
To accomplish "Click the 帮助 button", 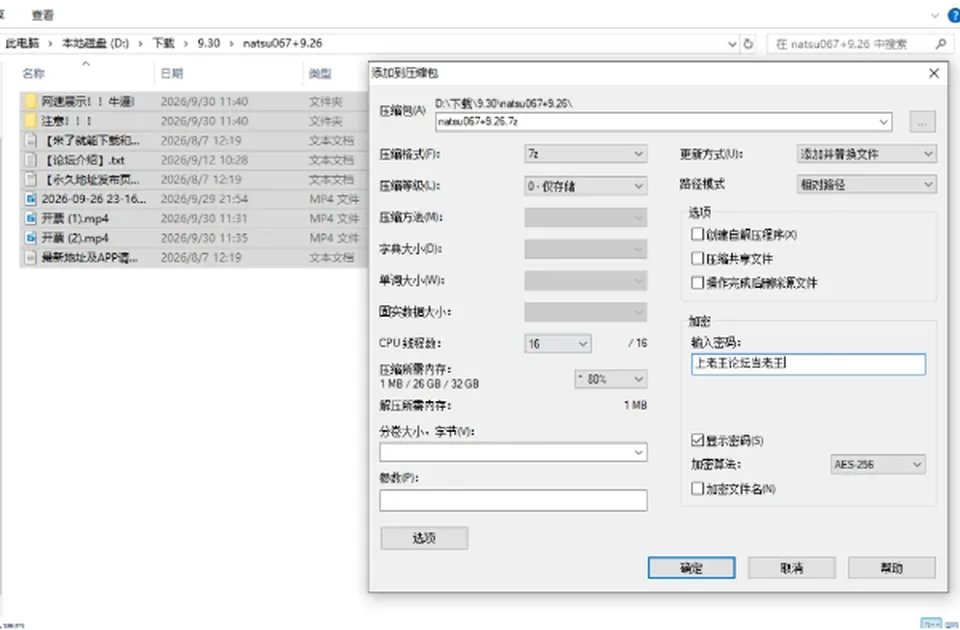I will [891, 568].
